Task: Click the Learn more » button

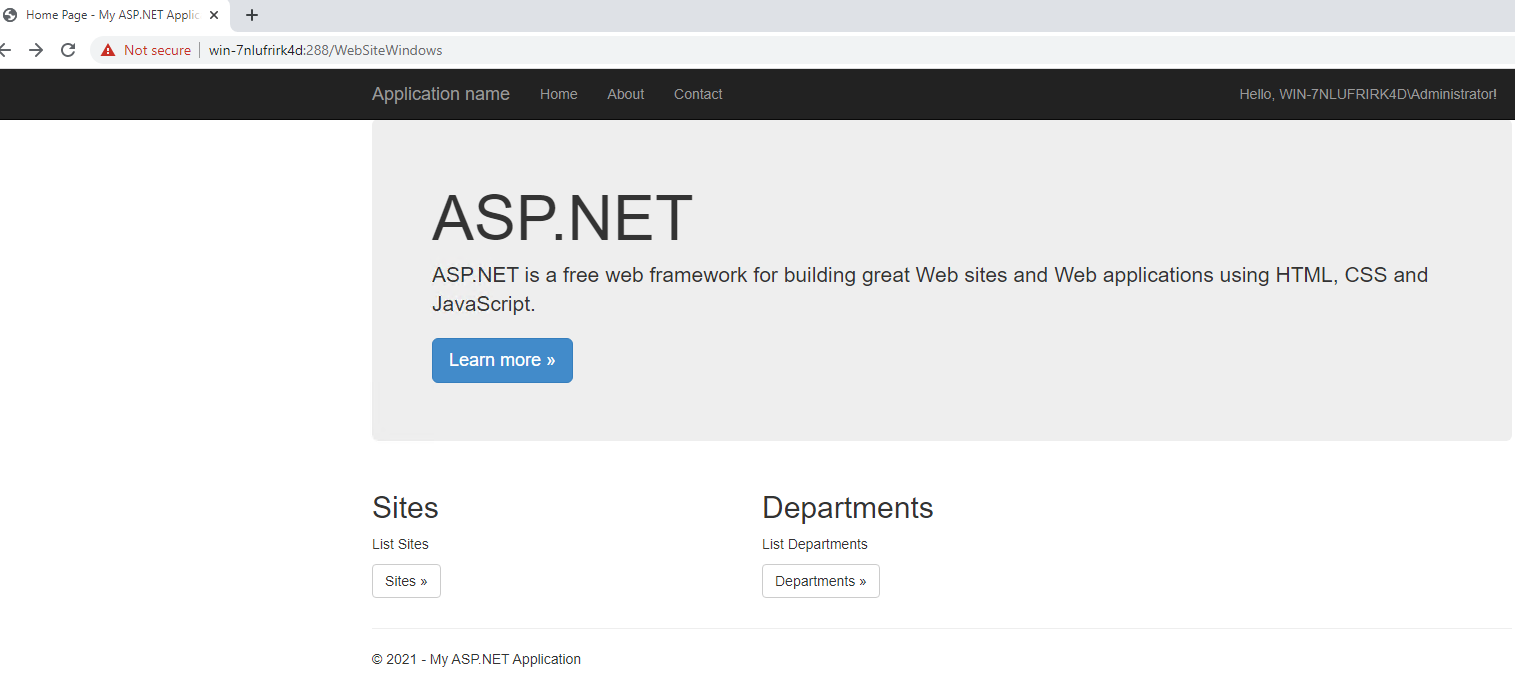Action: coord(502,360)
